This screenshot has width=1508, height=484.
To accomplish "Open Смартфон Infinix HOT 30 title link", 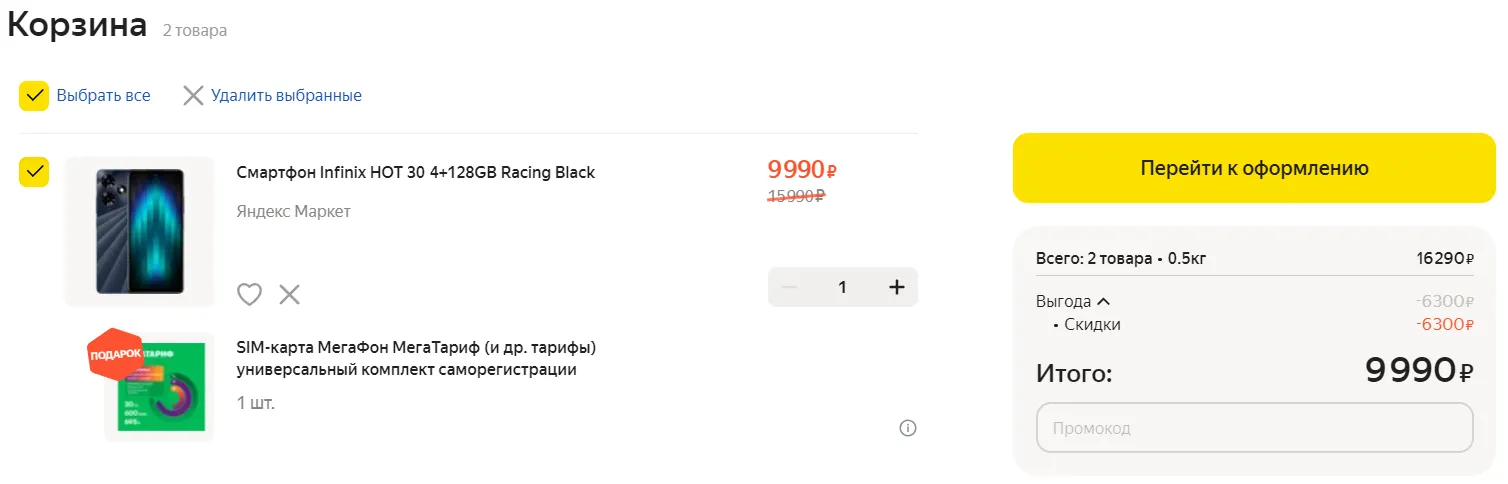I will coord(415,172).
